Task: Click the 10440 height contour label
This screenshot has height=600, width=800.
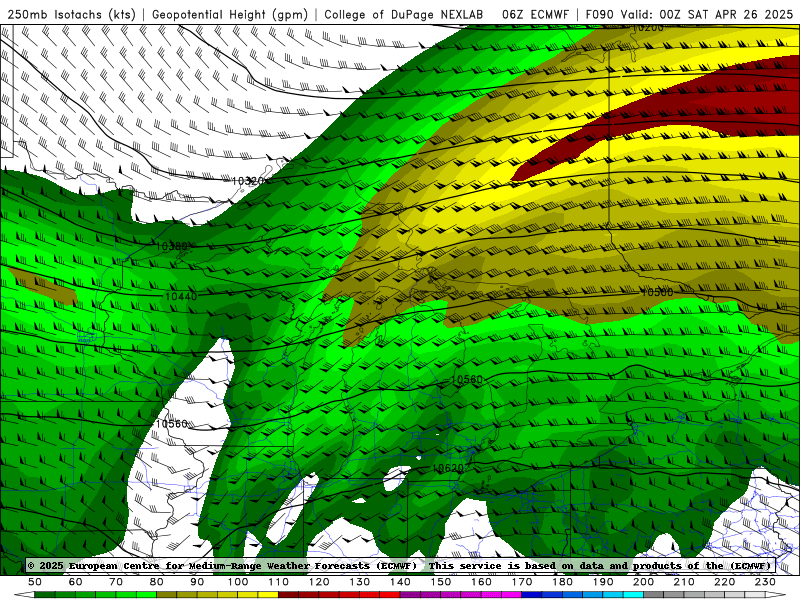Action: [x=181, y=296]
